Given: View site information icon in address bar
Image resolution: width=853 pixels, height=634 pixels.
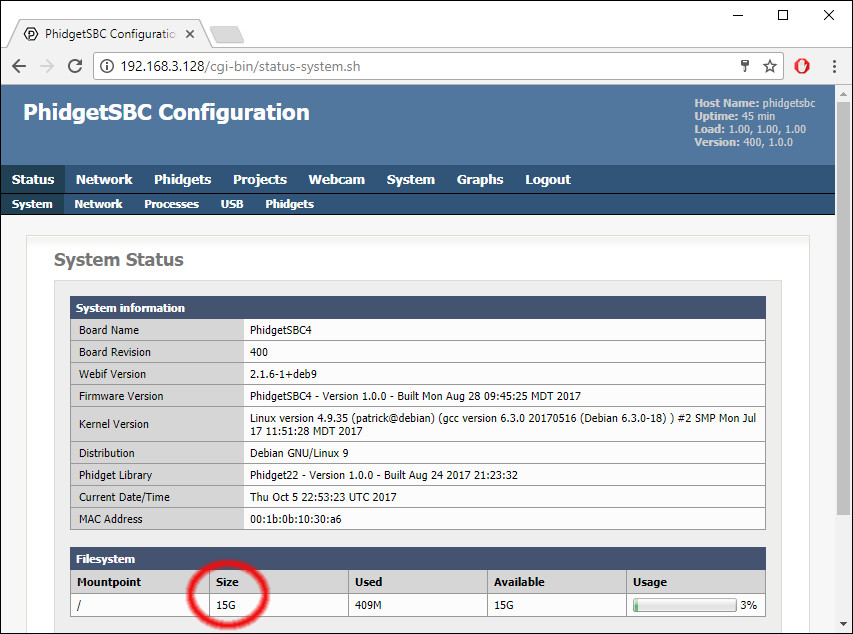Looking at the screenshot, I should (x=107, y=66).
